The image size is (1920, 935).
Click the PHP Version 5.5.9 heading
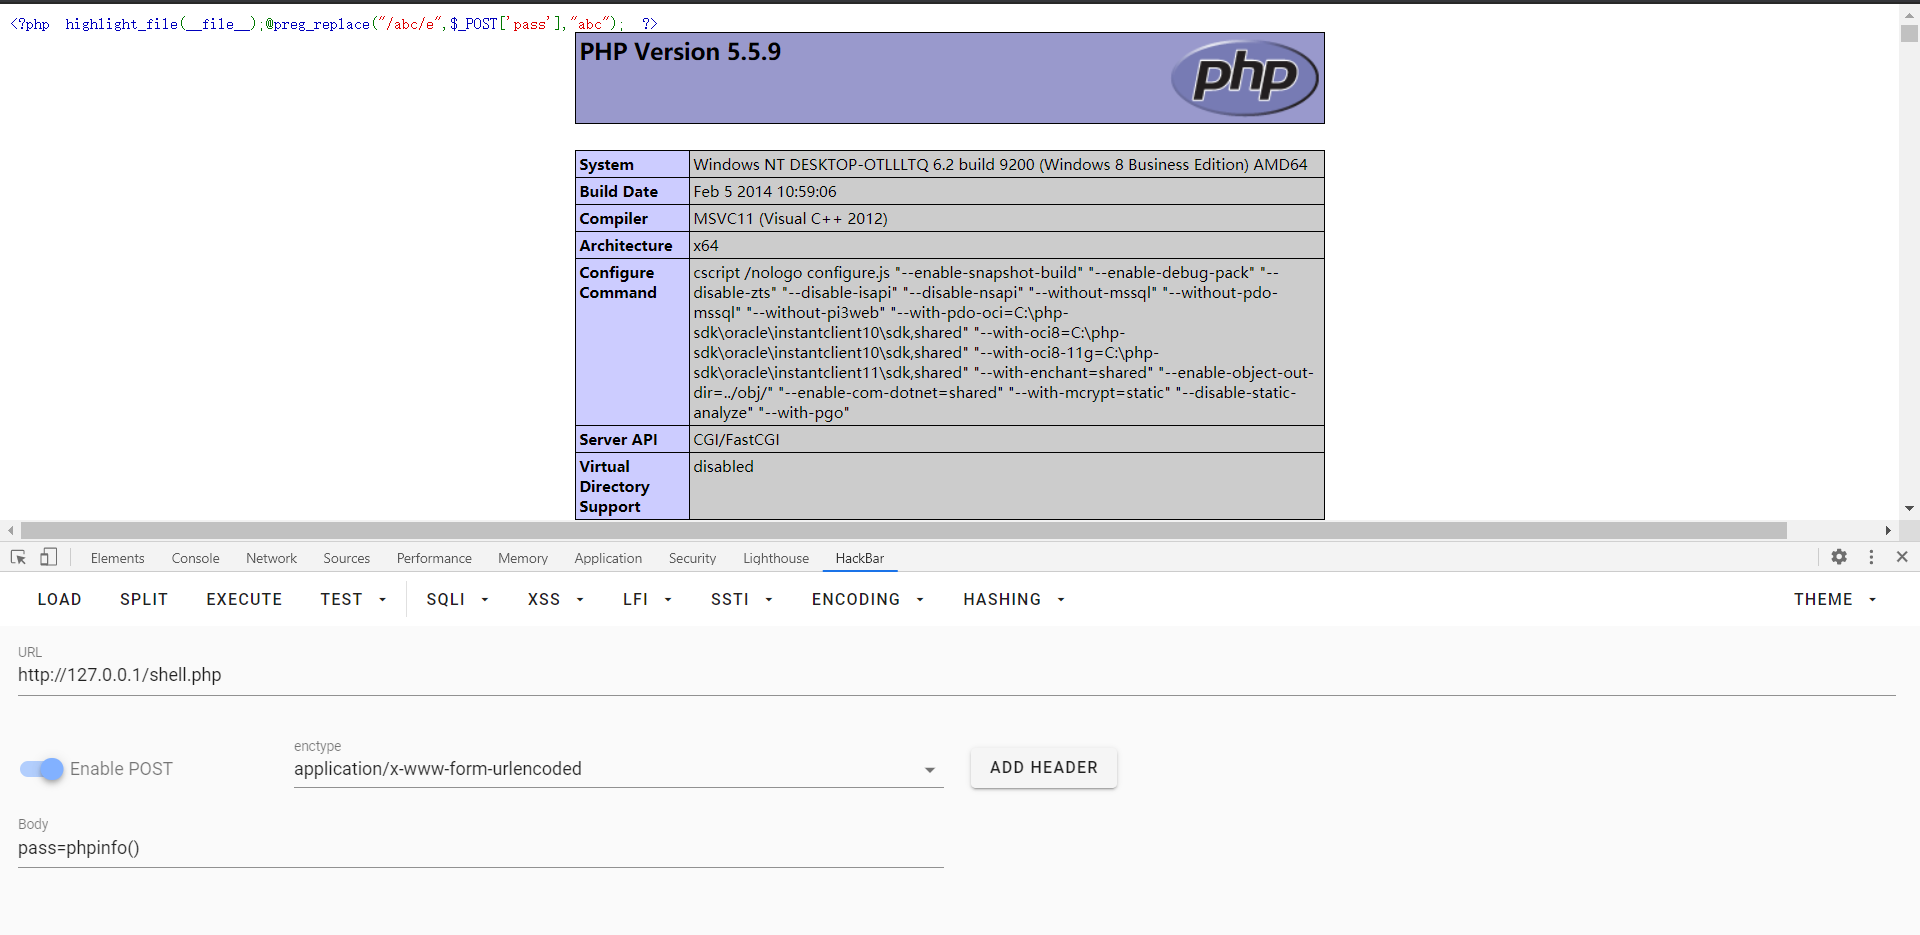pyautogui.click(x=680, y=52)
